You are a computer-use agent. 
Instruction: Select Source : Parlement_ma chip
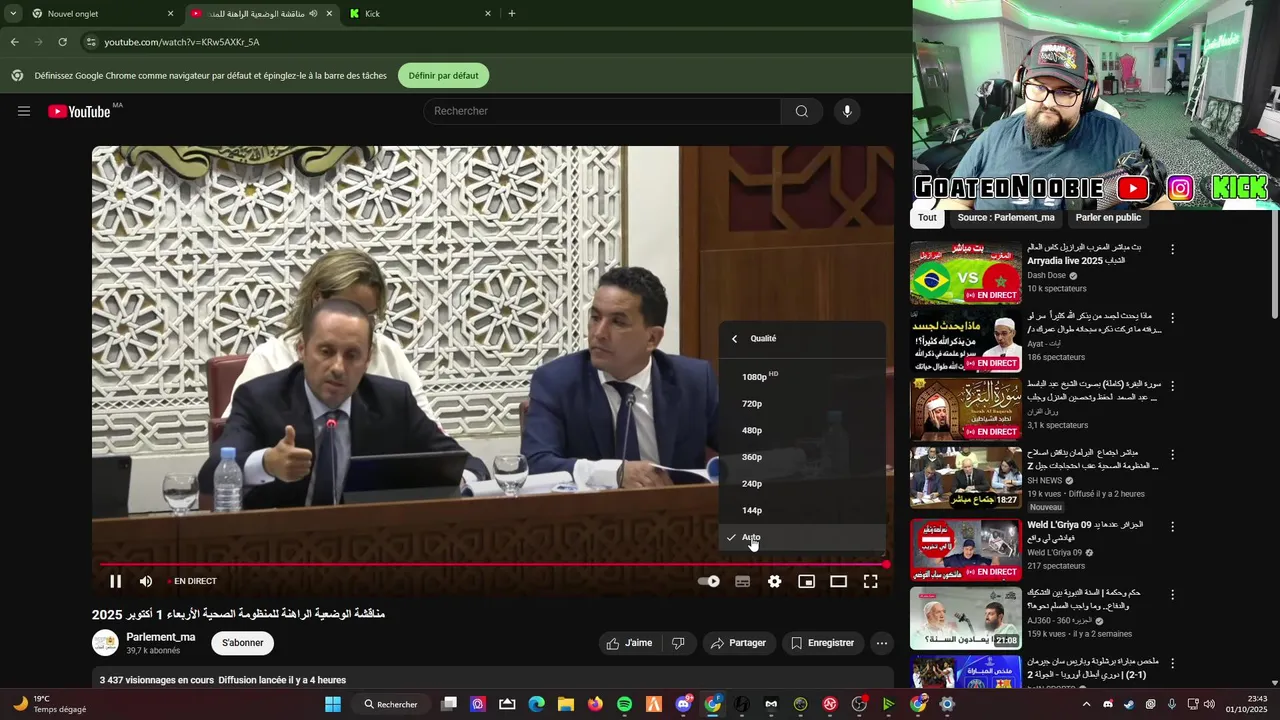tap(1005, 217)
